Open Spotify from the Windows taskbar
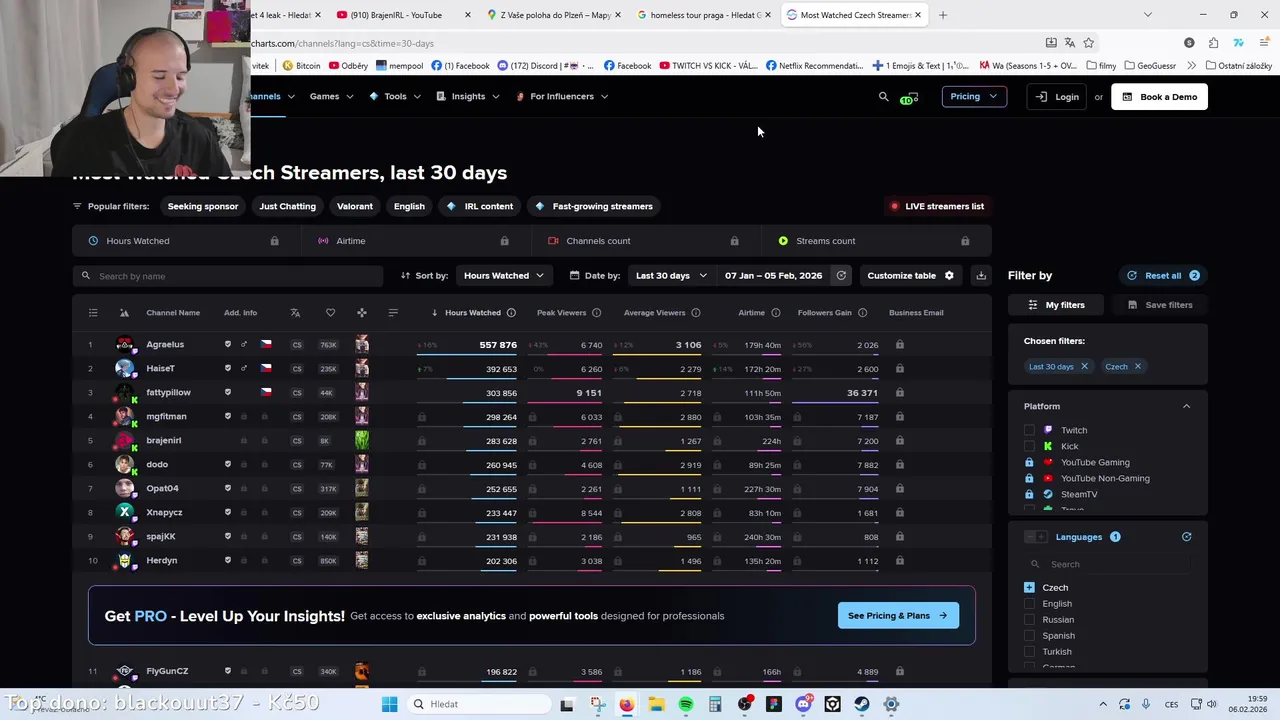Viewport: 1280px width, 720px height. (x=686, y=704)
